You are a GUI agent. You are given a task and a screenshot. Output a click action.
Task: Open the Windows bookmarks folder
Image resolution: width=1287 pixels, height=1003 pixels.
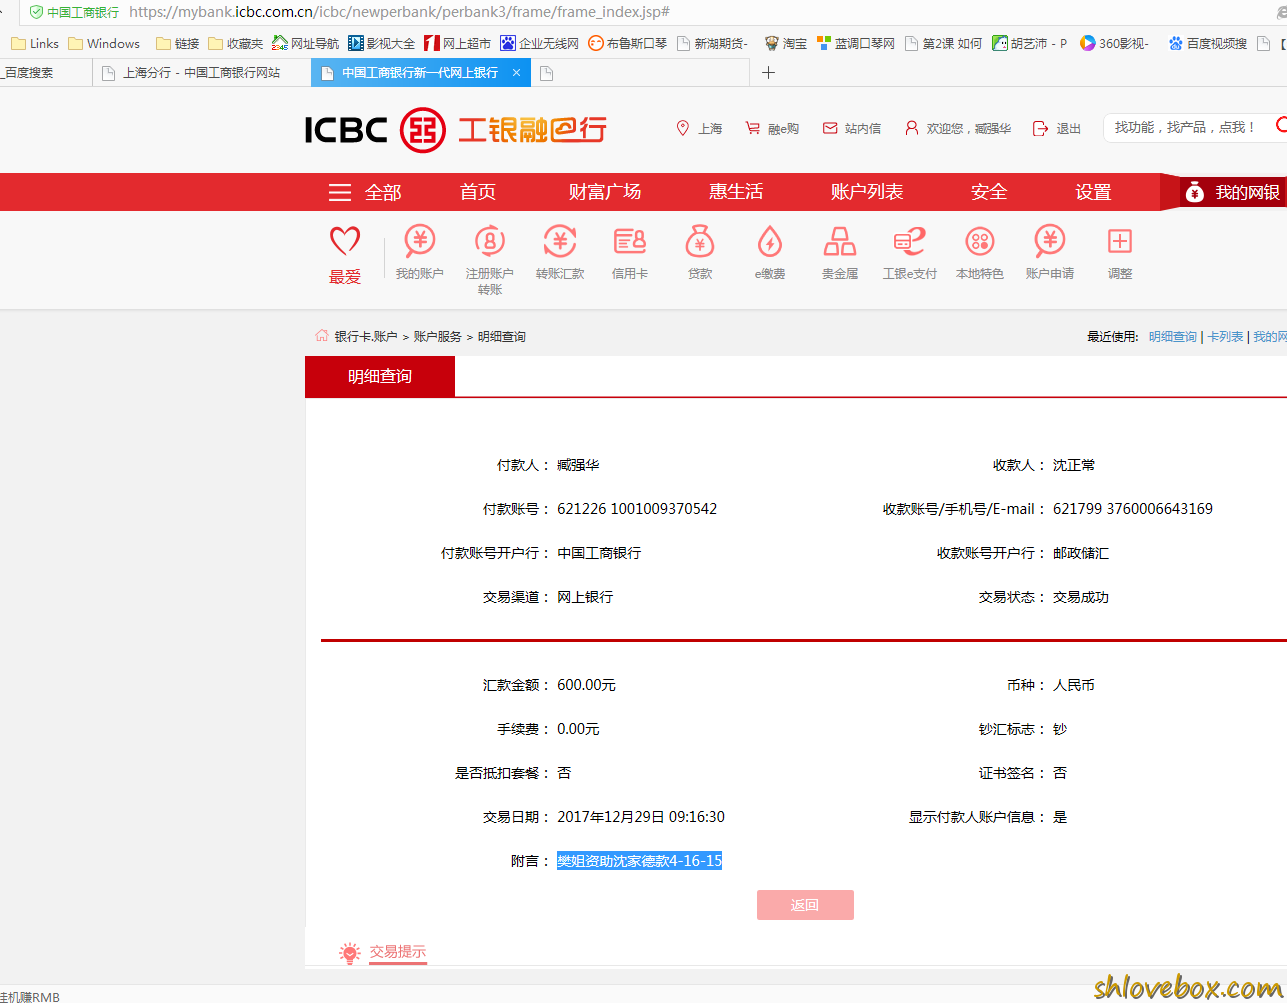pos(104,43)
